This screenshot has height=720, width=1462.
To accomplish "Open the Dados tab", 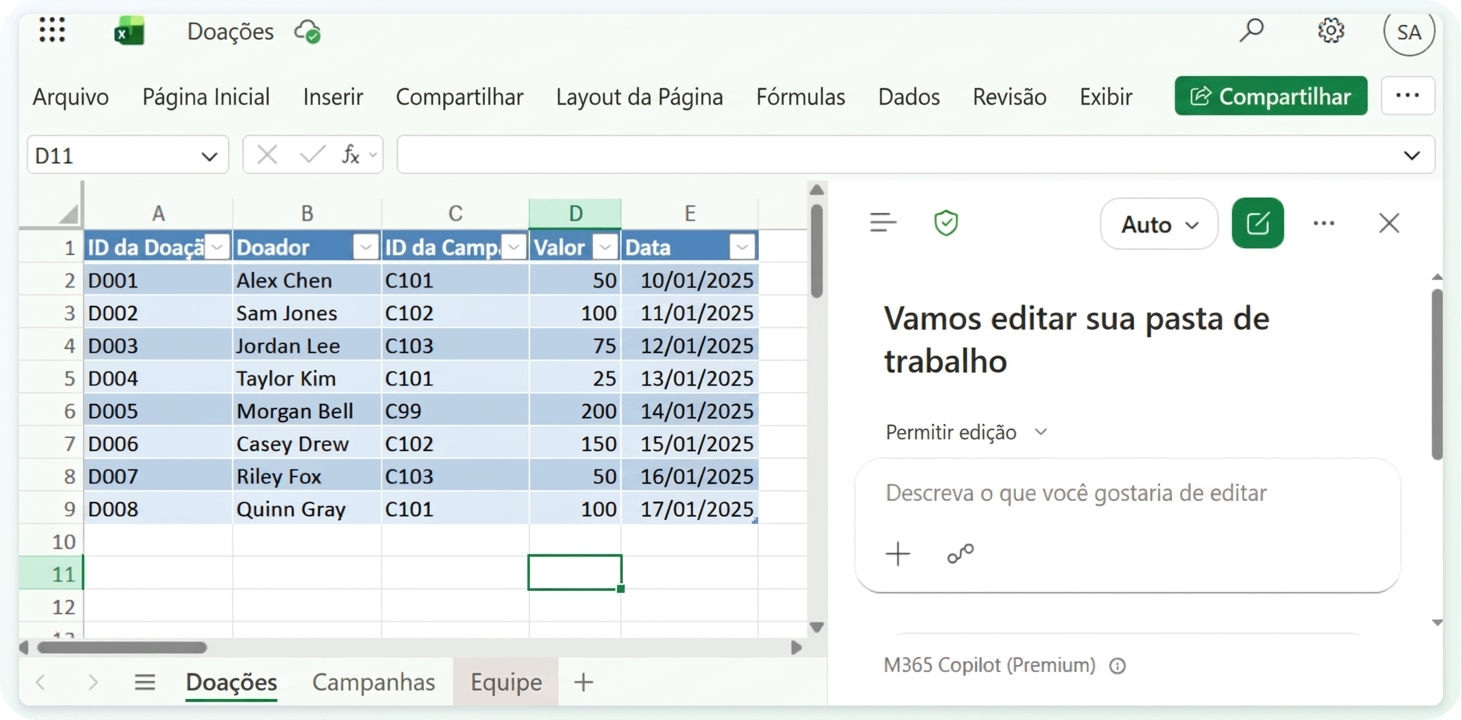I will 909,97.
